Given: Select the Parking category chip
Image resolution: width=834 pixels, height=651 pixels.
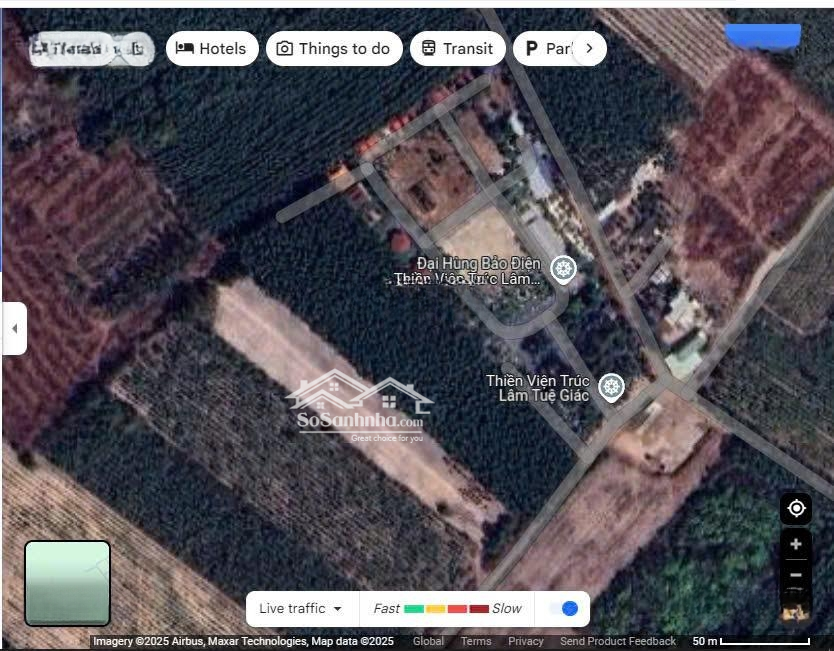Looking at the screenshot, I should 545,48.
